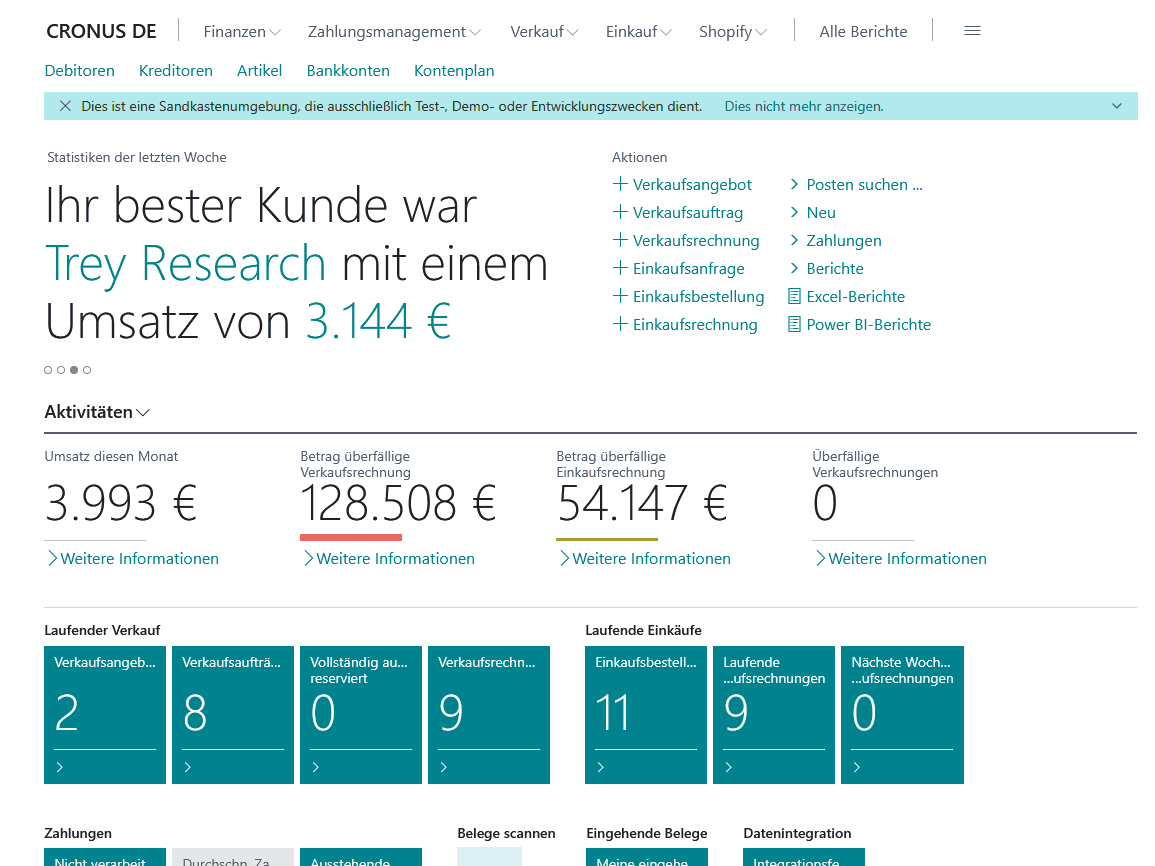Click plus icon beside Einkaufsbestellung

click(620, 296)
